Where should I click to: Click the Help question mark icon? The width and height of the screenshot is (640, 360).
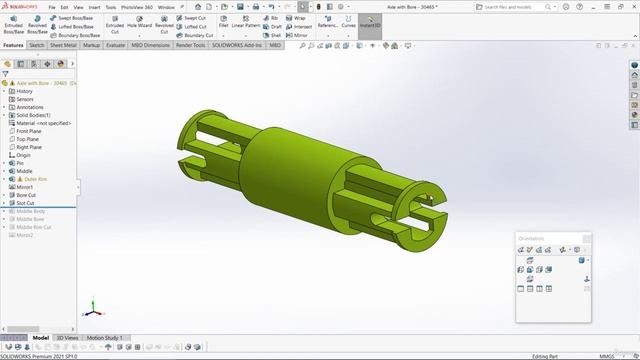580,7
